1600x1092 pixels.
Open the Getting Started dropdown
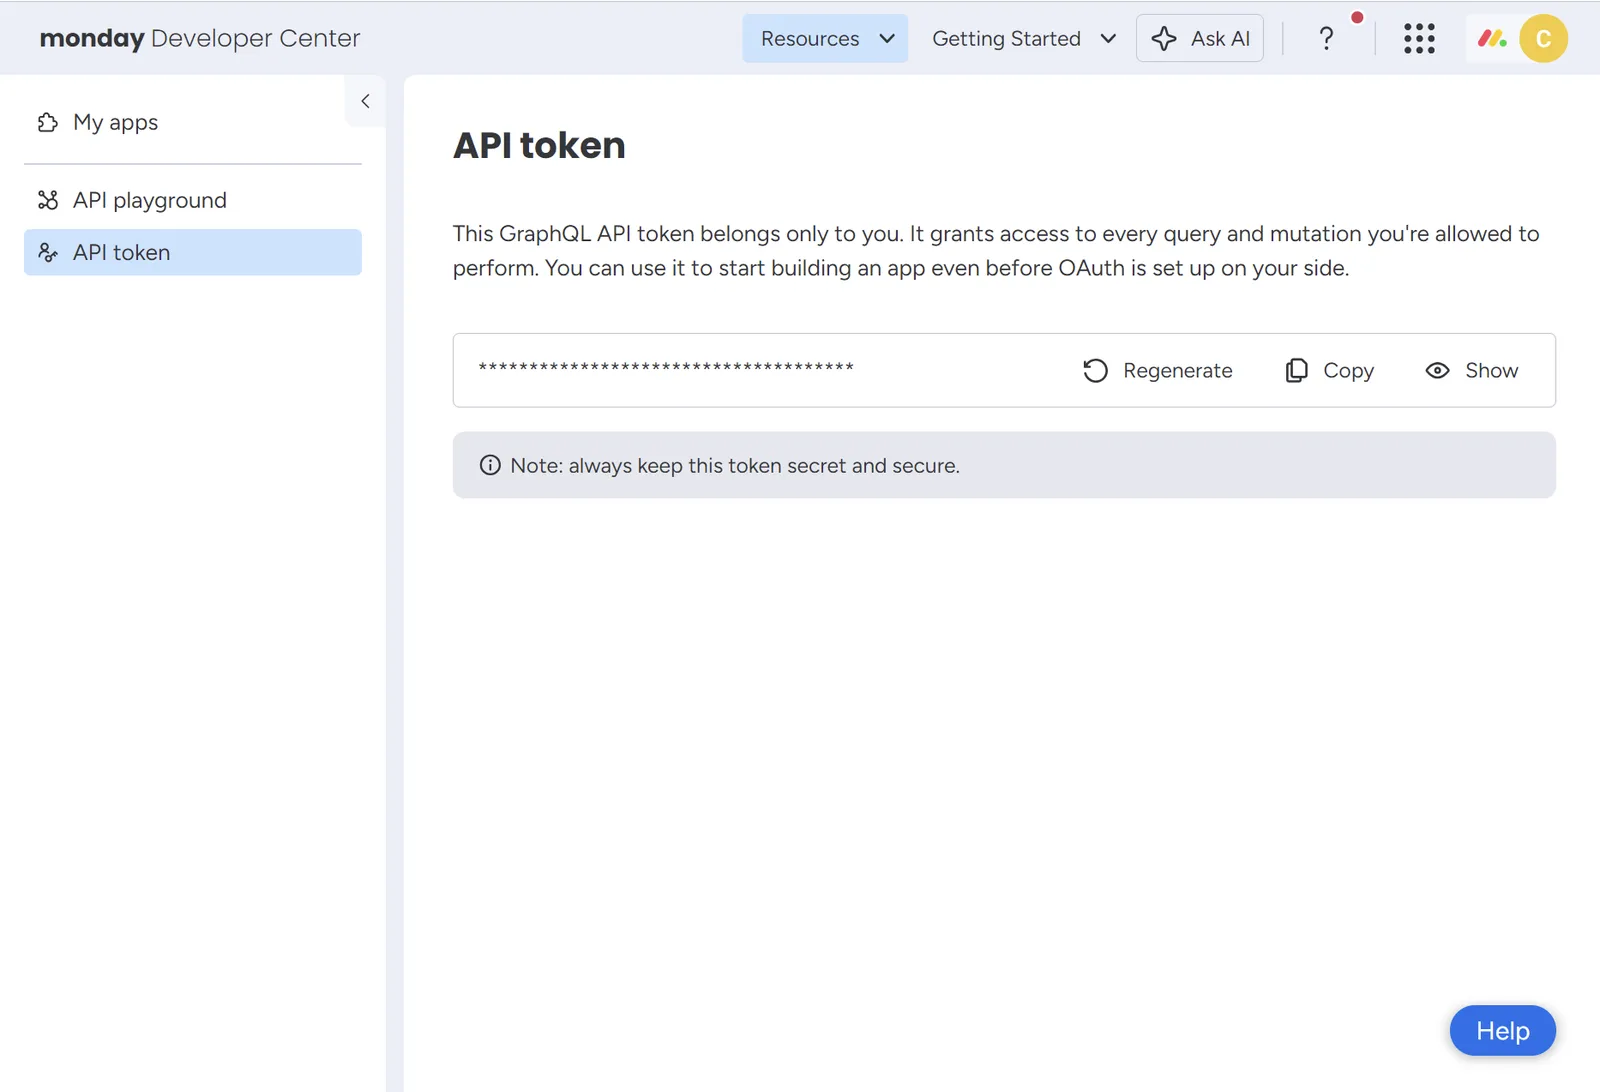(x=1023, y=38)
